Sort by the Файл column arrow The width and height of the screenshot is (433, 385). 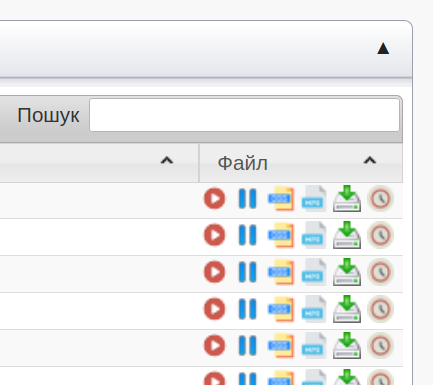coord(370,161)
